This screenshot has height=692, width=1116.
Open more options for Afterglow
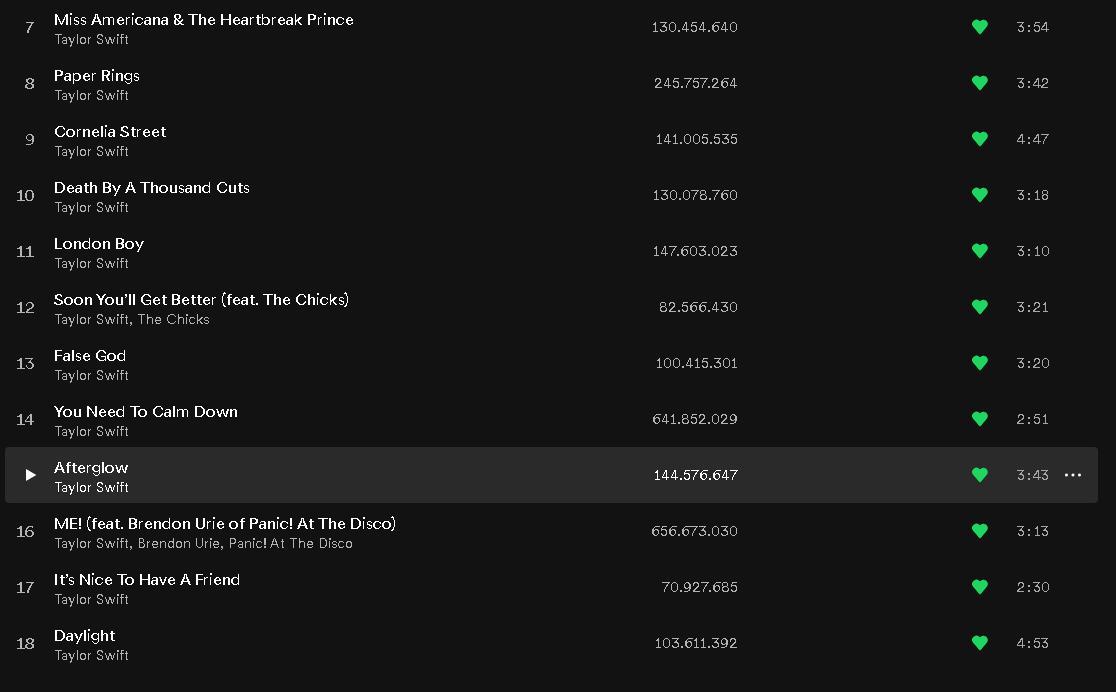pos(1073,475)
